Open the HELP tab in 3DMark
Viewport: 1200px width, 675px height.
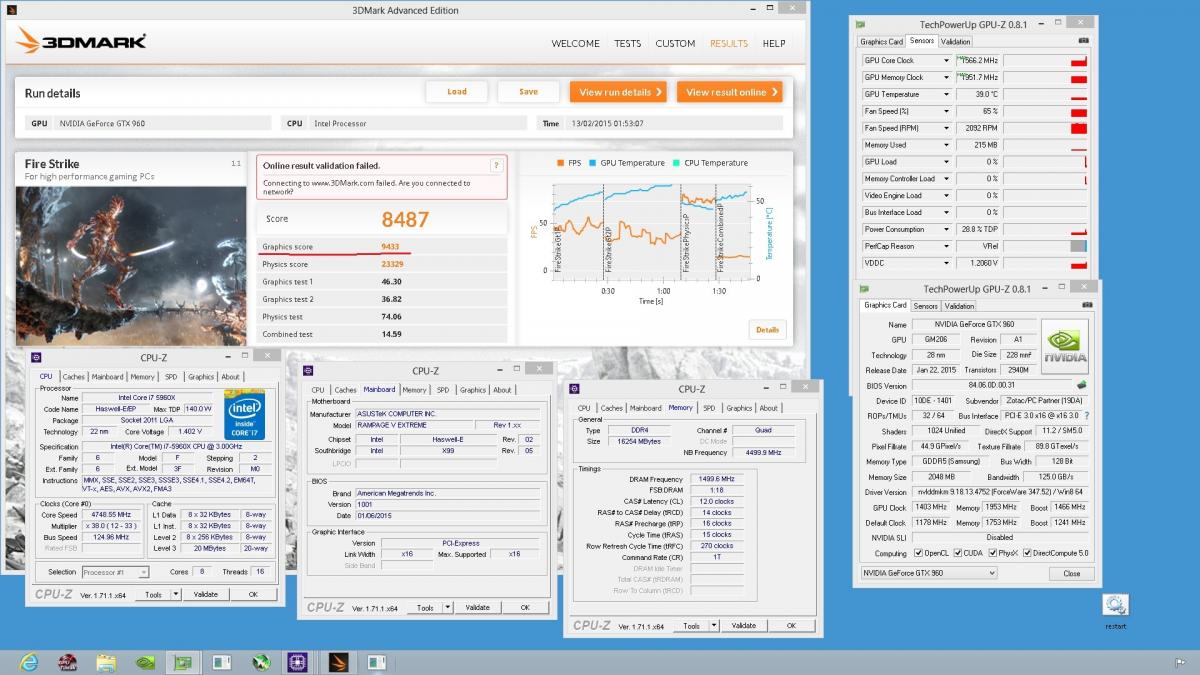(774, 44)
